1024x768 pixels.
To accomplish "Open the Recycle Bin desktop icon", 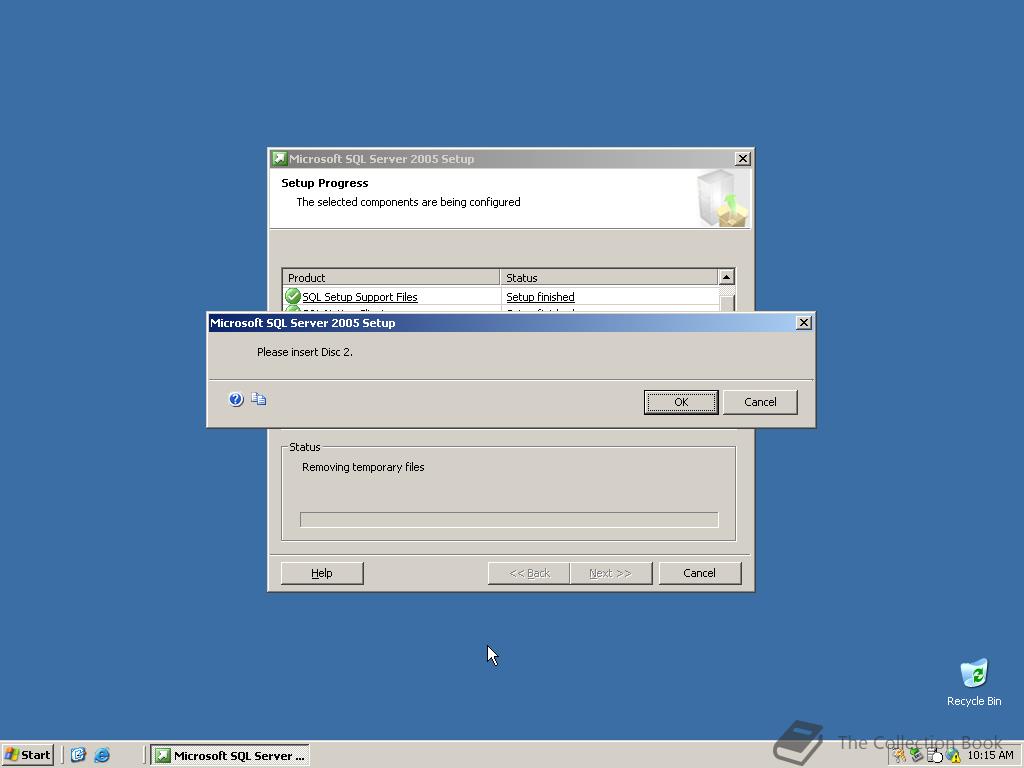I will [974, 682].
